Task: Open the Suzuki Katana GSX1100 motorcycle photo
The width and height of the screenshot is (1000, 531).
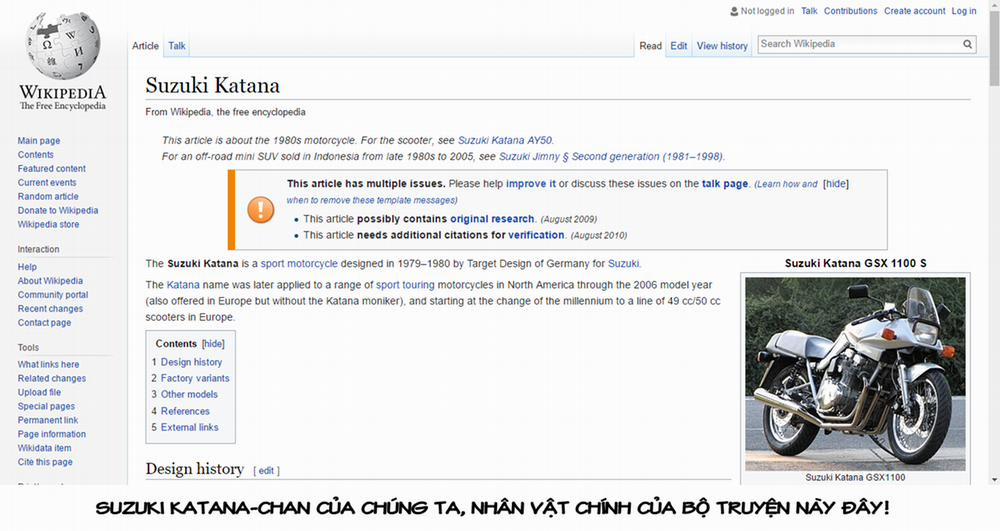Action: coord(855,374)
